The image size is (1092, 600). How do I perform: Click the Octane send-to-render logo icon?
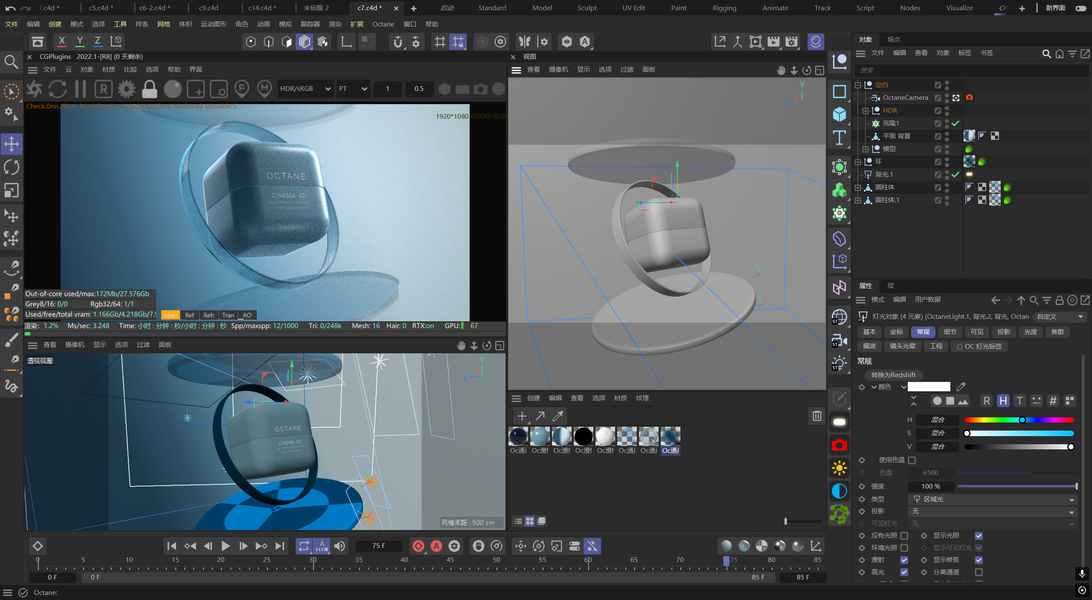tap(35, 89)
